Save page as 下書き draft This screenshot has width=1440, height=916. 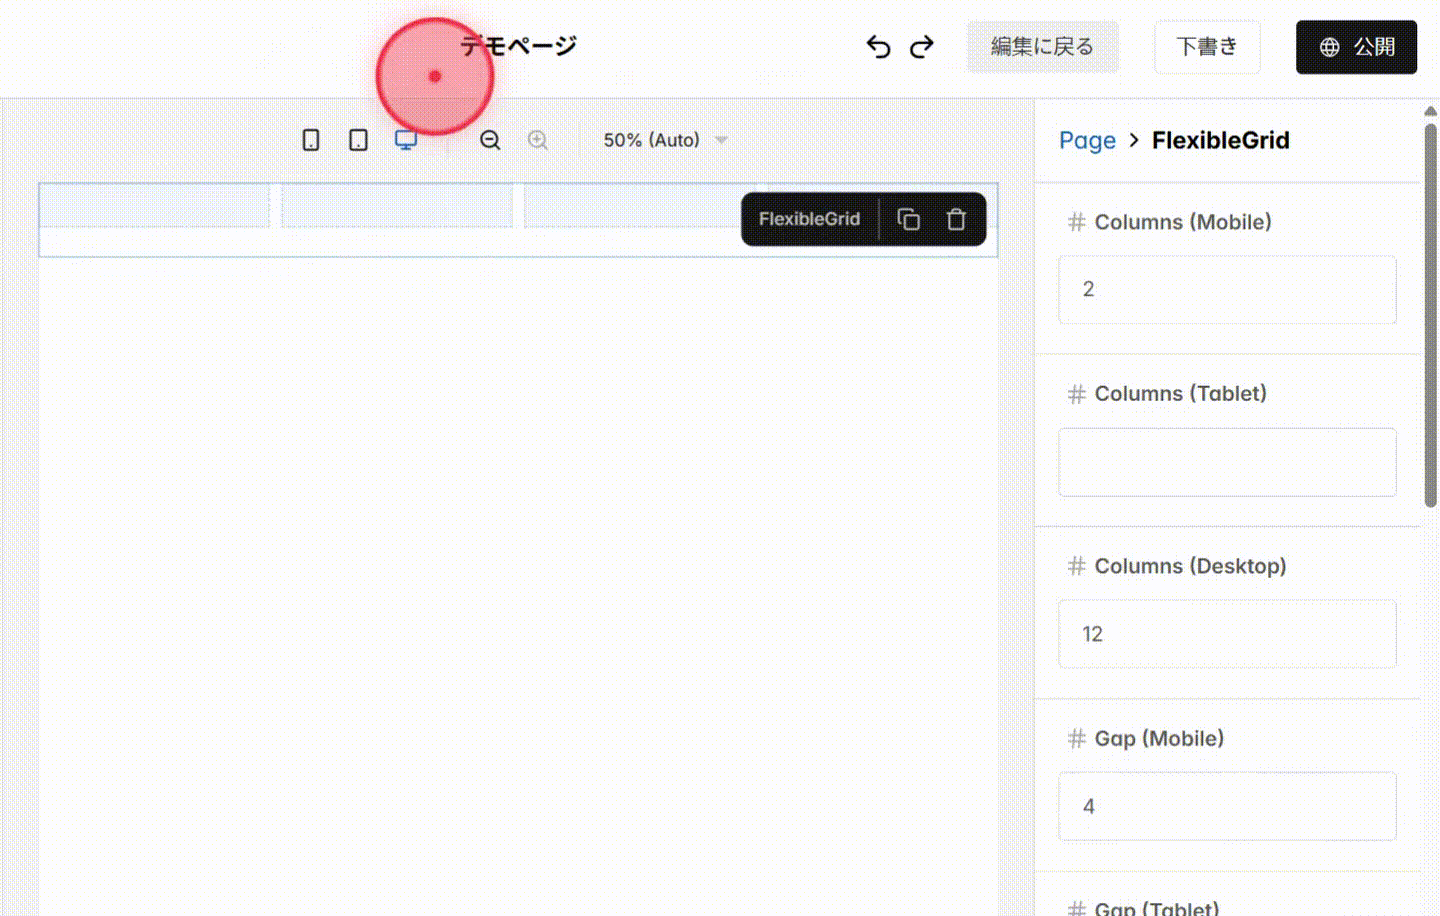click(1207, 46)
